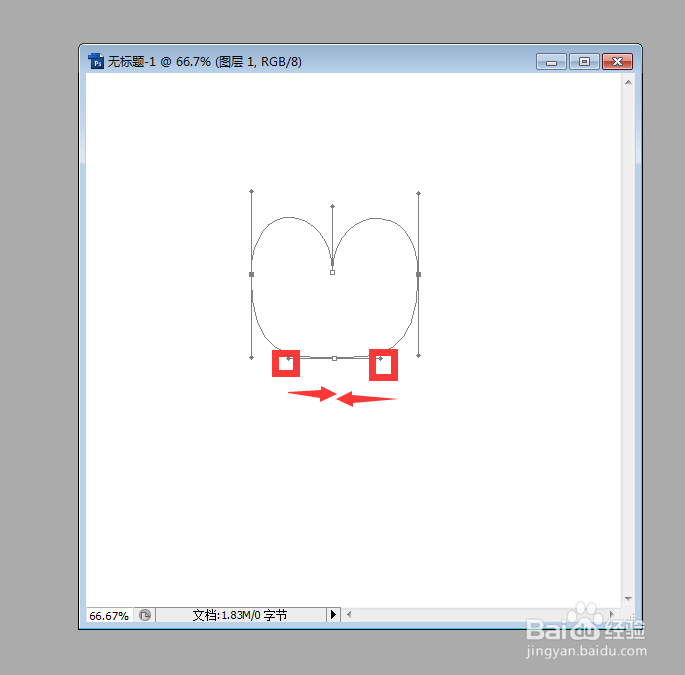Click the vertical scrollbar up arrow
The width and height of the screenshot is (685, 675).
tap(628, 82)
